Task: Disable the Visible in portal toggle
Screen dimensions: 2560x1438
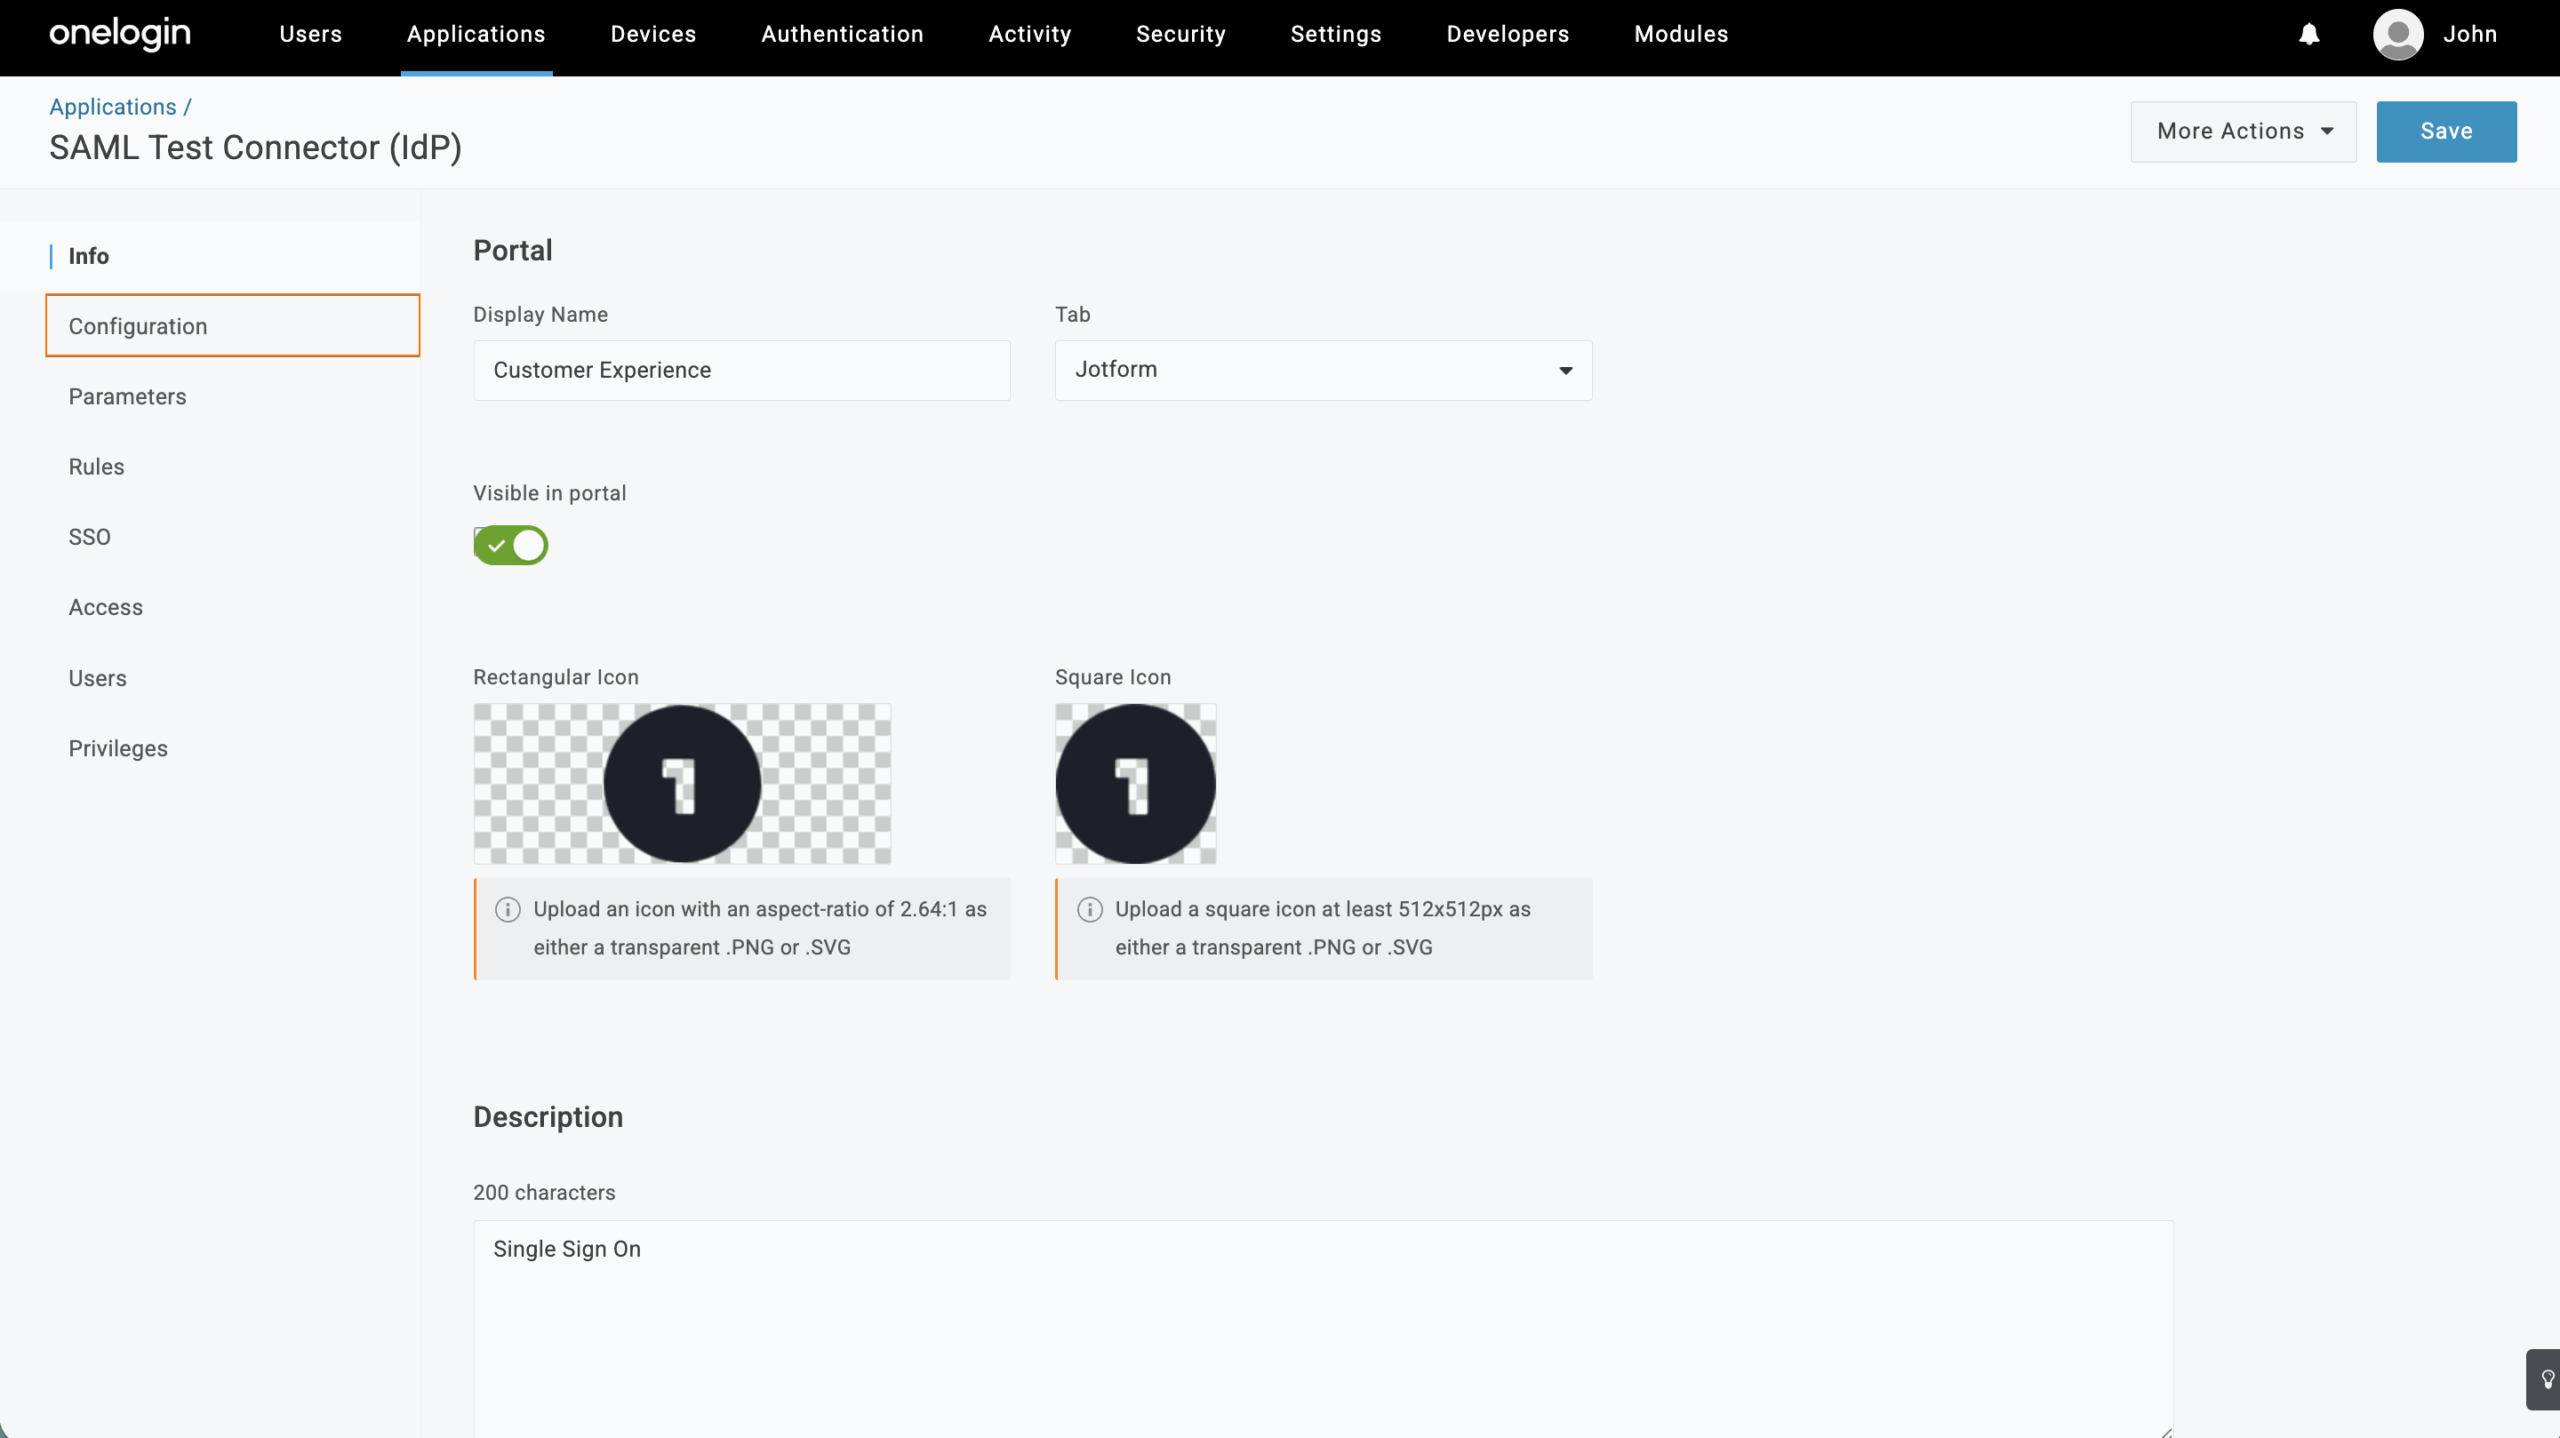Action: pyautogui.click(x=510, y=545)
